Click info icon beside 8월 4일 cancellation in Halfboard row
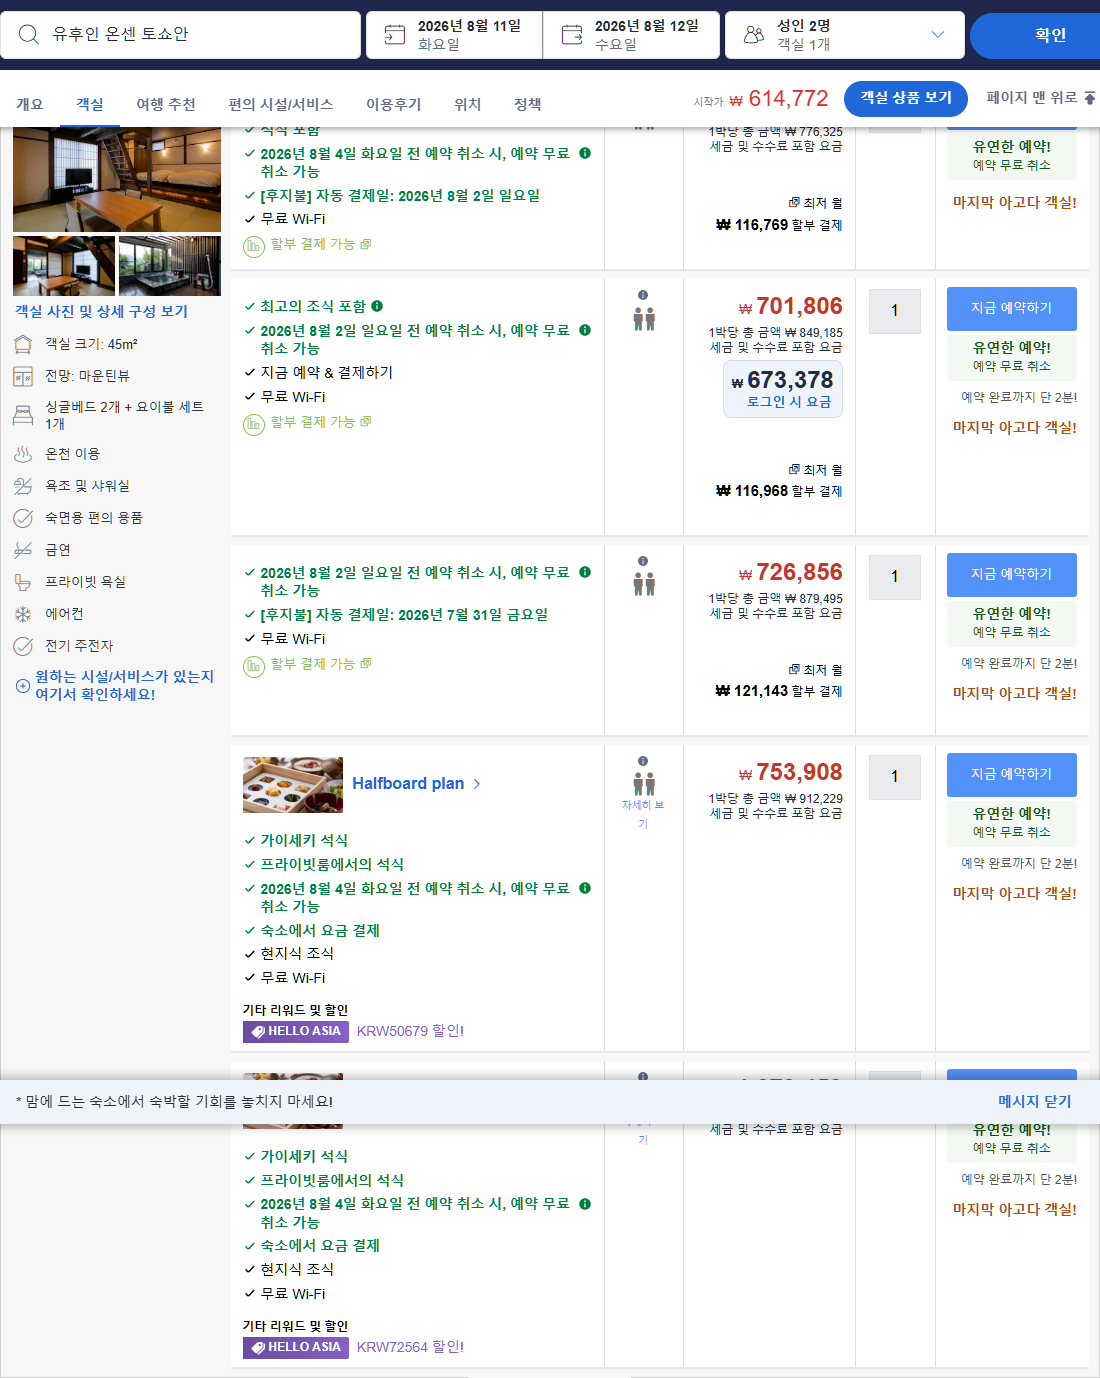This screenshot has height=1378, width=1100. coord(585,888)
